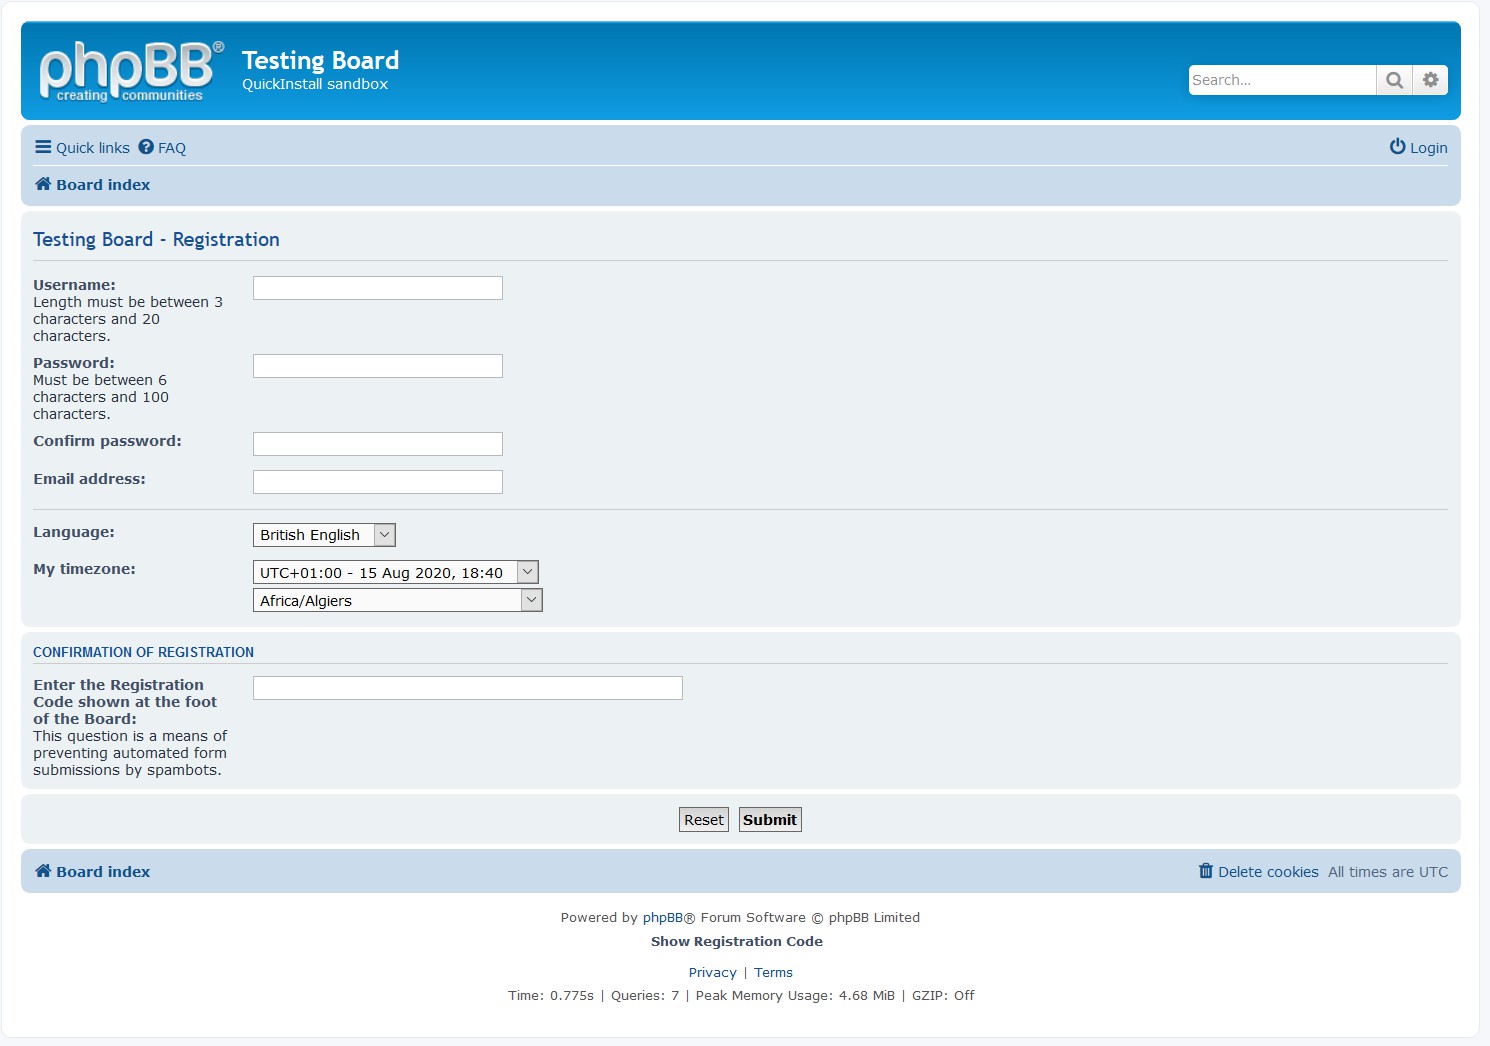Click the Registration Code answer field
The width and height of the screenshot is (1490, 1046).
(467, 688)
